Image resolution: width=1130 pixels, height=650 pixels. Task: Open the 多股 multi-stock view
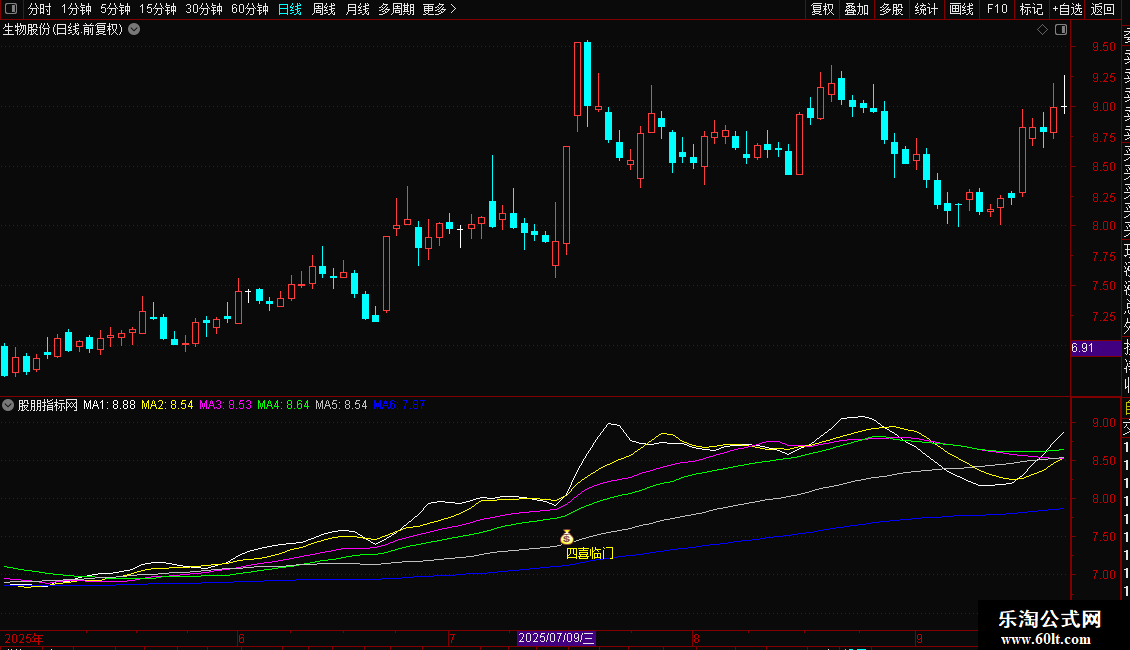[891, 9]
